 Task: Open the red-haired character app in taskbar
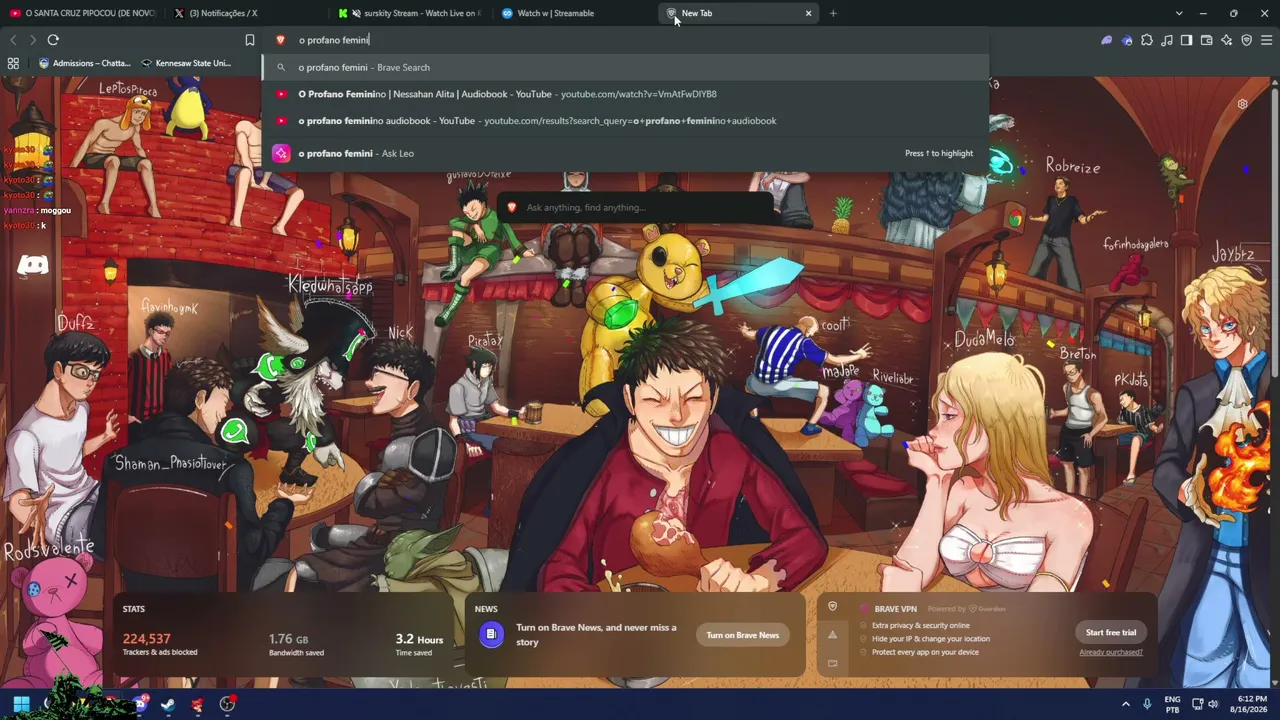point(197,704)
